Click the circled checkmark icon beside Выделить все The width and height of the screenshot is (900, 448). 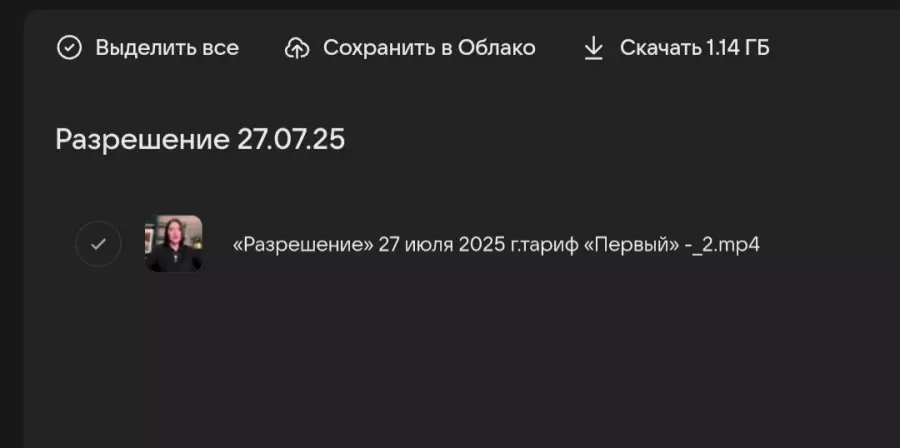click(69, 48)
